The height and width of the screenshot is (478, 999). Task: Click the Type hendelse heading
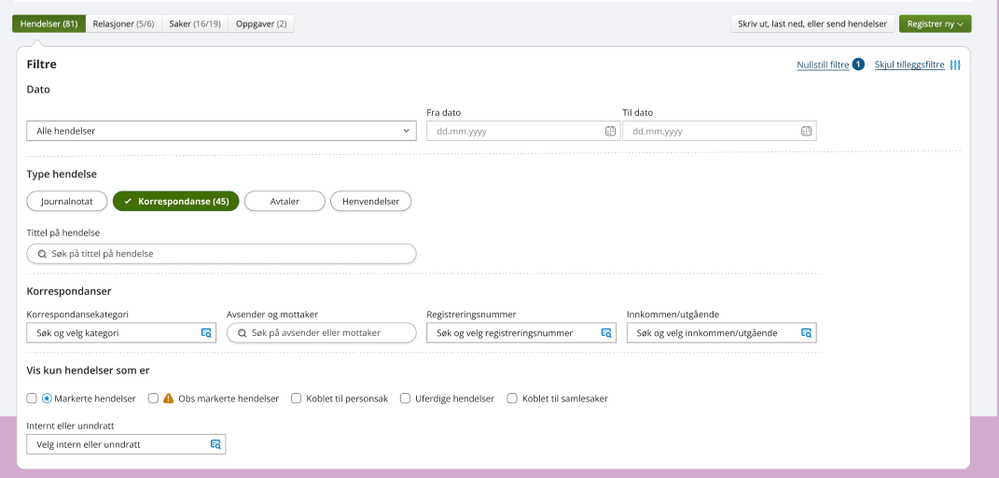62,173
